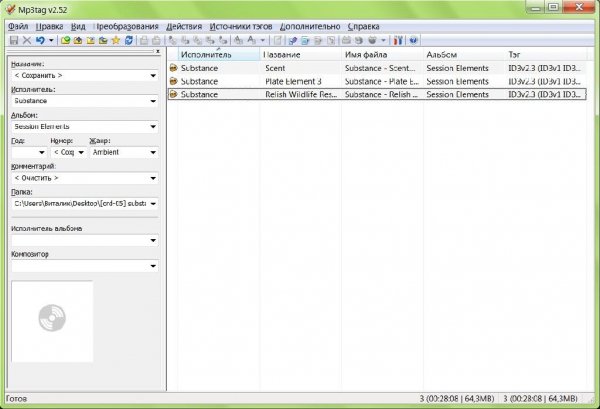Click the Tag to Tag converter icon
The width and height of the screenshot is (600, 409).
(x=223, y=40)
